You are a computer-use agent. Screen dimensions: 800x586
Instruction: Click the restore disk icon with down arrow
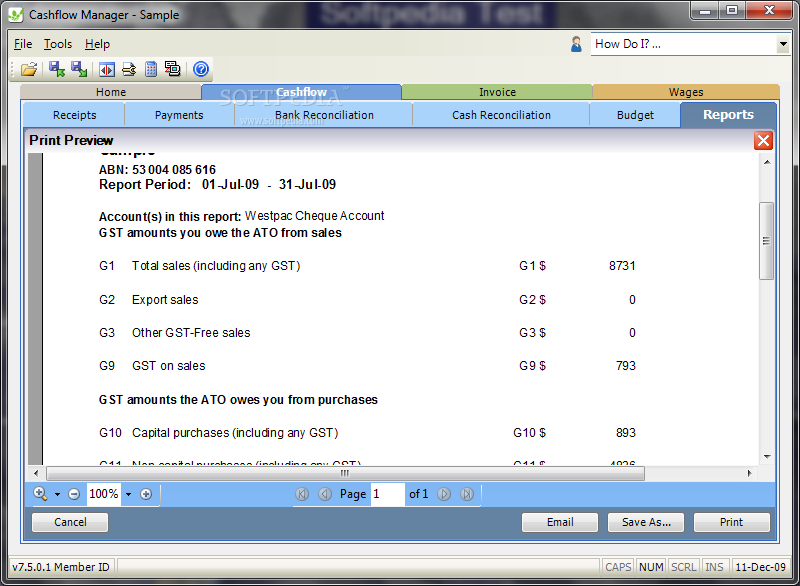pyautogui.click(x=79, y=69)
